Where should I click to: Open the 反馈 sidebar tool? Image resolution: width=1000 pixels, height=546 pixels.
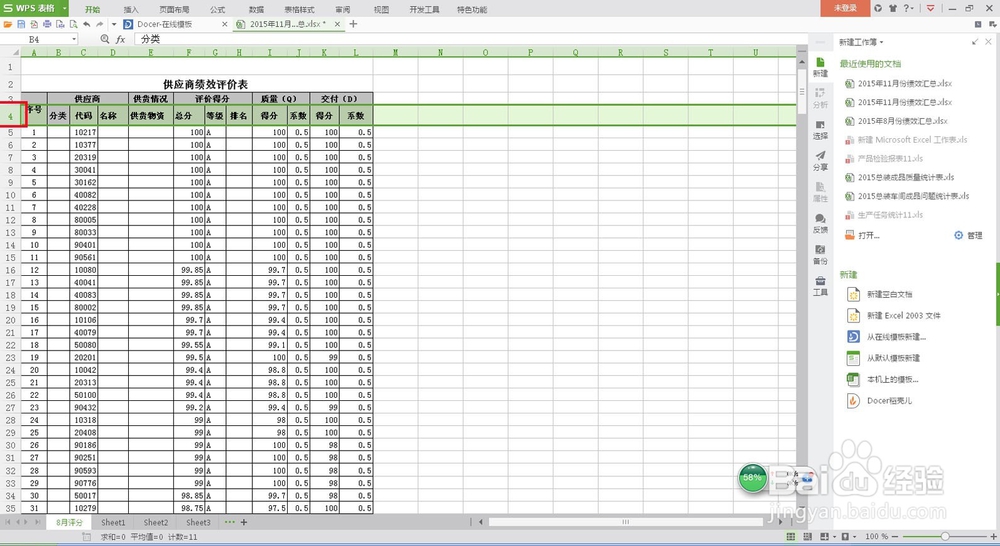pos(820,223)
